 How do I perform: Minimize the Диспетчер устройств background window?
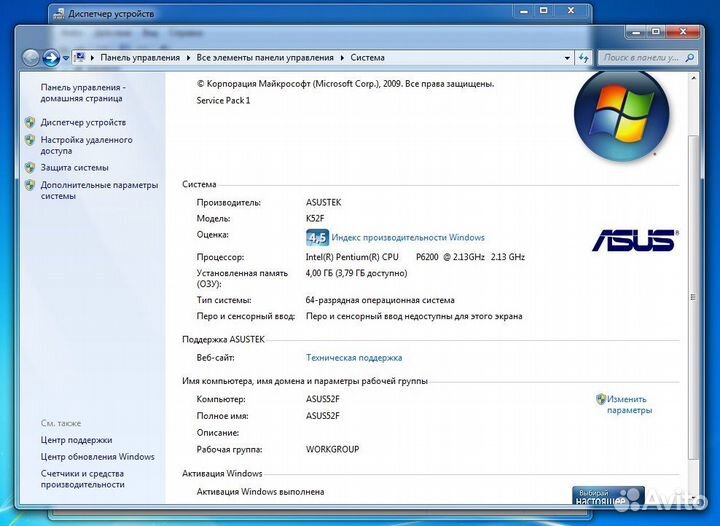pyautogui.click(x=524, y=11)
